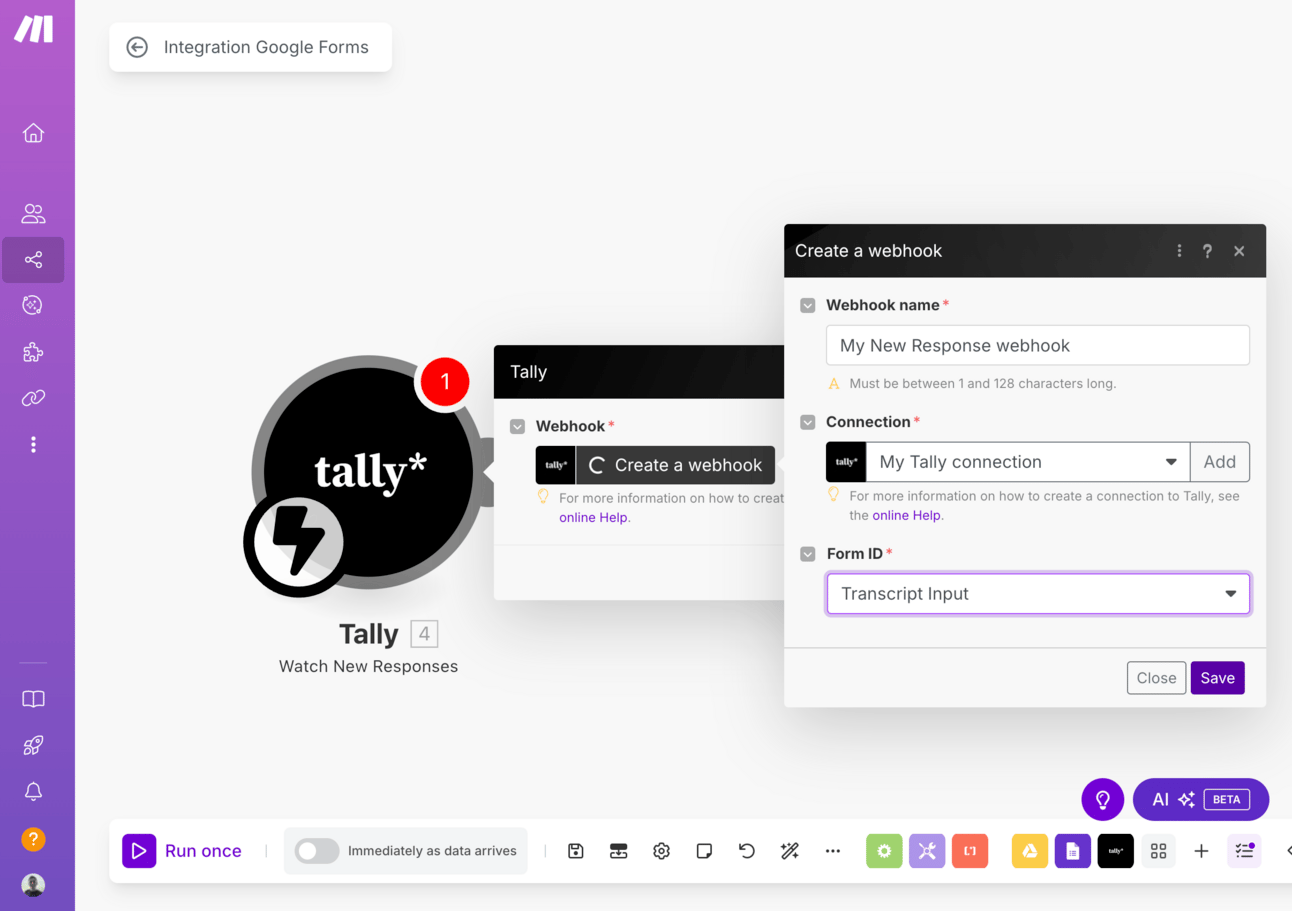This screenshot has height=911, width=1292.
Task: Open the AI BETA assistant button
Action: click(x=1201, y=800)
